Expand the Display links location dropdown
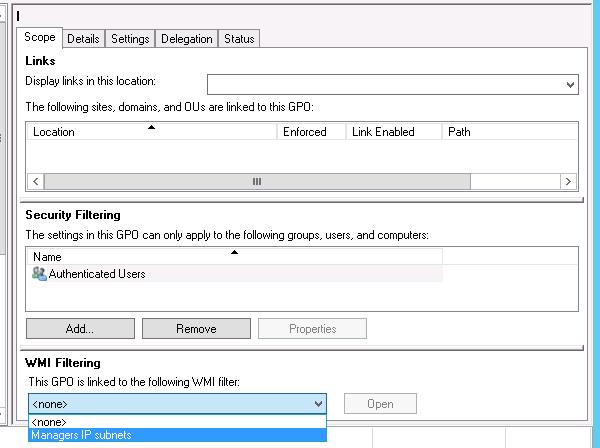The width and height of the screenshot is (600, 448). [570, 85]
